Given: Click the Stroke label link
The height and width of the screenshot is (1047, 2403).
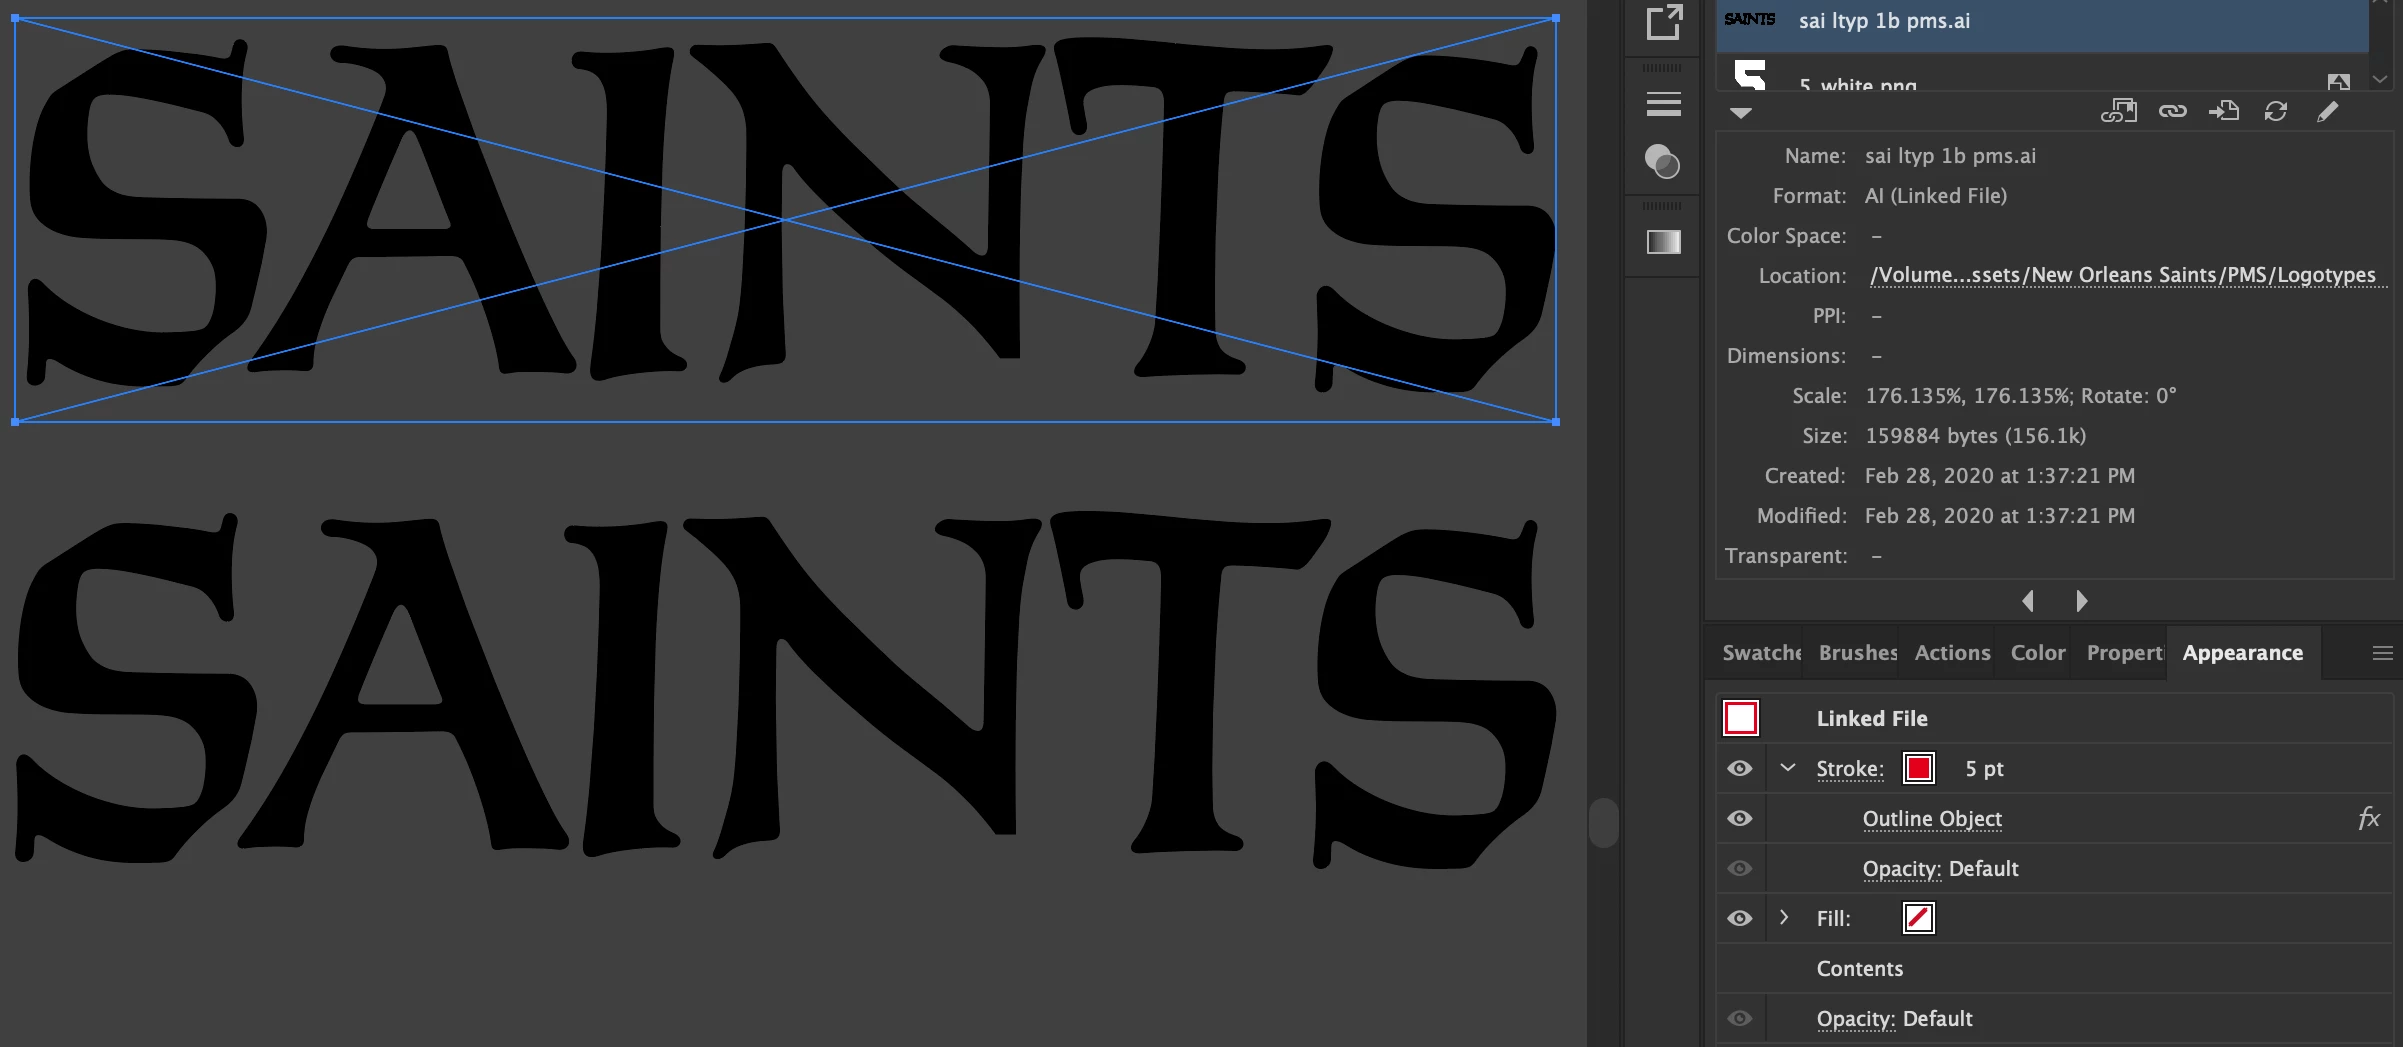Looking at the screenshot, I should click(x=1850, y=768).
